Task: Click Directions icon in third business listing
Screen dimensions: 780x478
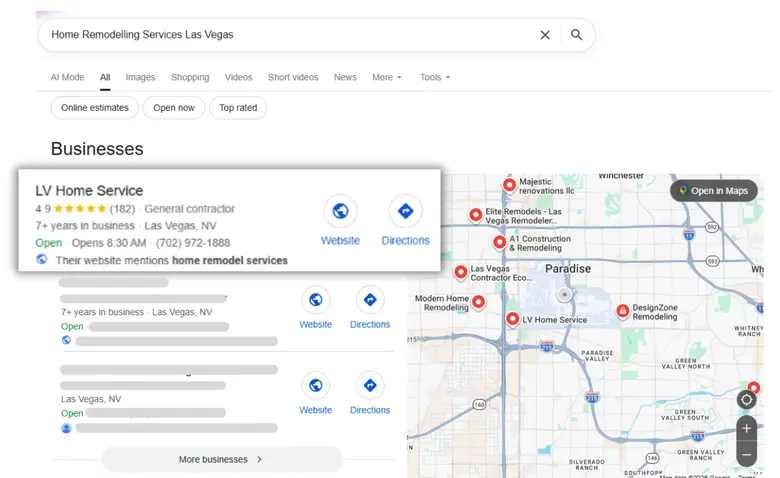Action: (x=370, y=385)
